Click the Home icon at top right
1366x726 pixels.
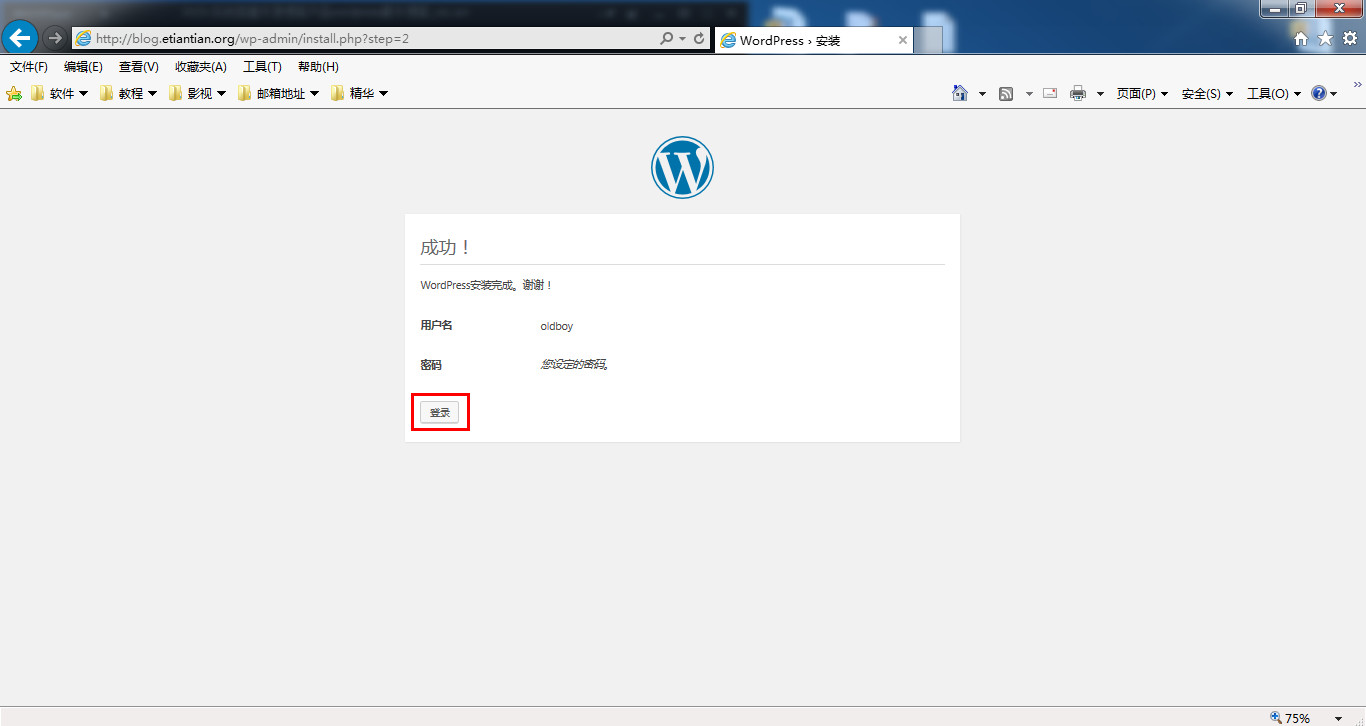pyautogui.click(x=1301, y=38)
